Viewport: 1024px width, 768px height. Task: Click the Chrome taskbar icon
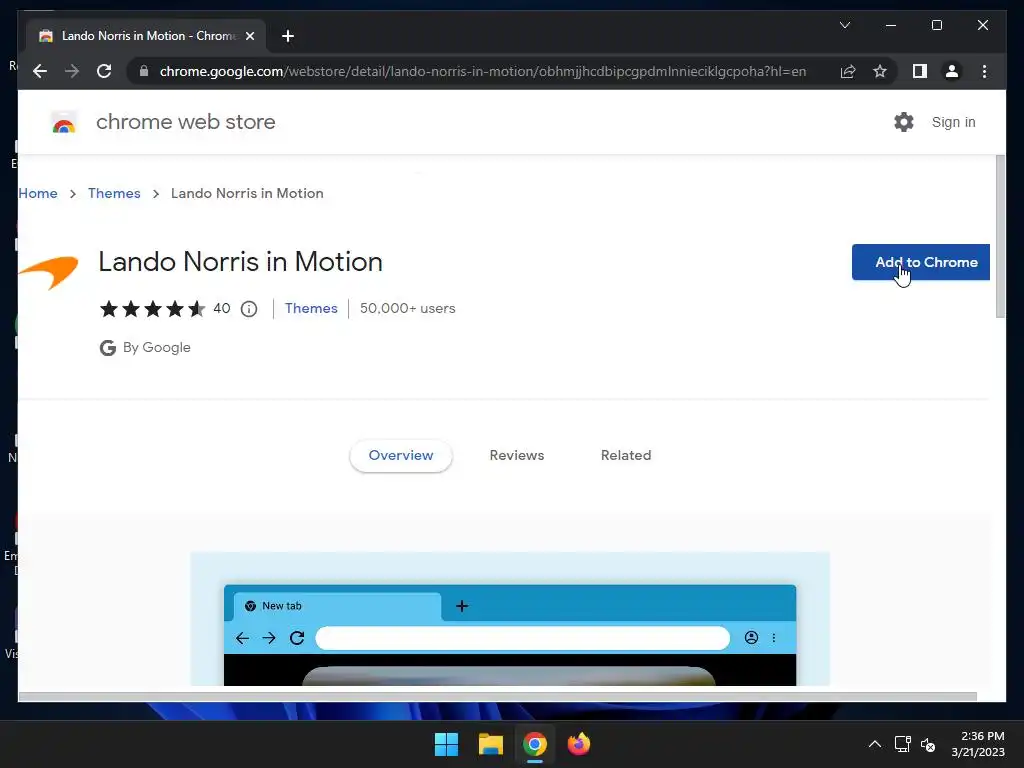pos(534,744)
